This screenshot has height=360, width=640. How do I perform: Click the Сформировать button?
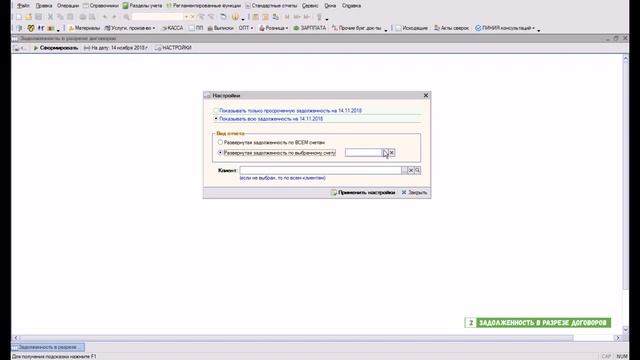click(56, 48)
